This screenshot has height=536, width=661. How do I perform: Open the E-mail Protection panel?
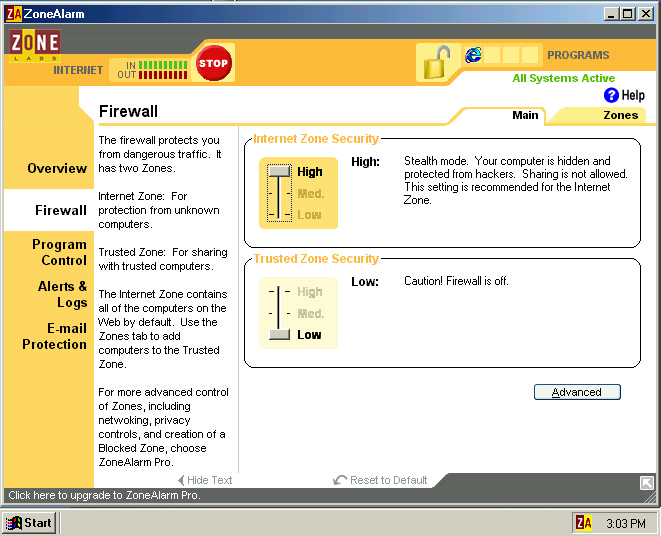(x=54, y=336)
